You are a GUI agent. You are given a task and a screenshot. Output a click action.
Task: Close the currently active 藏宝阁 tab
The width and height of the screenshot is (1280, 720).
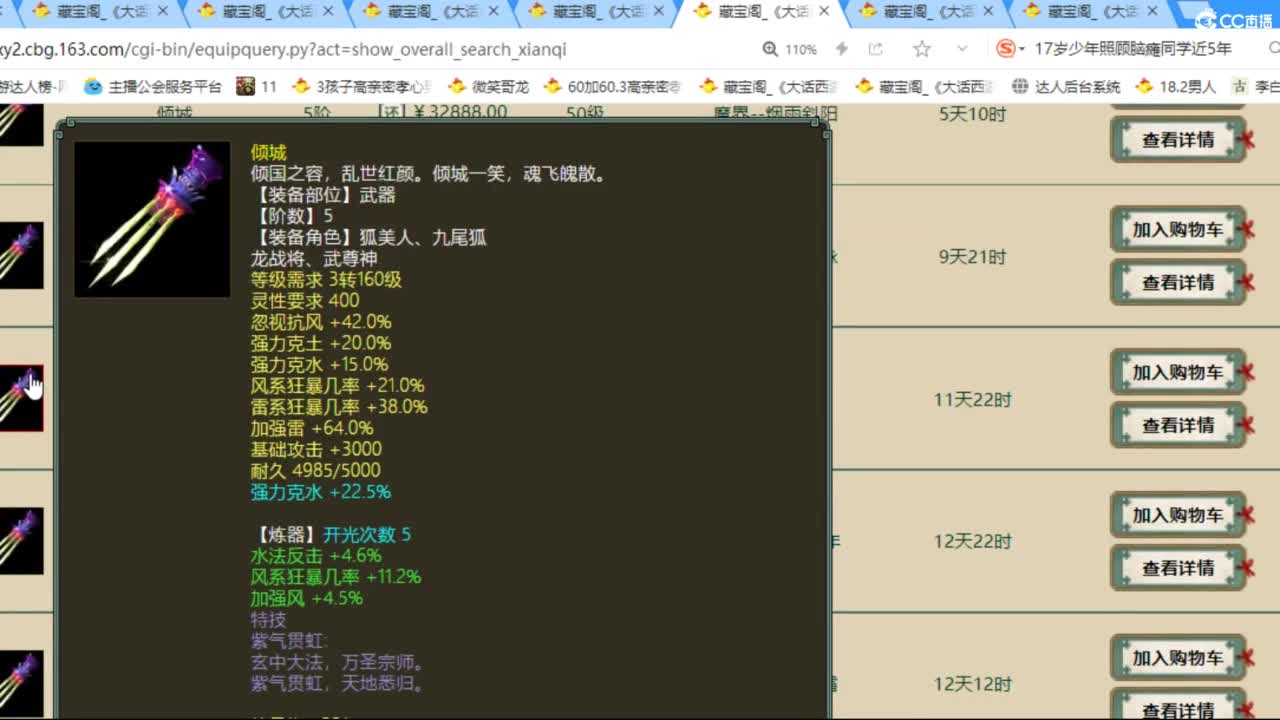[x=824, y=11]
